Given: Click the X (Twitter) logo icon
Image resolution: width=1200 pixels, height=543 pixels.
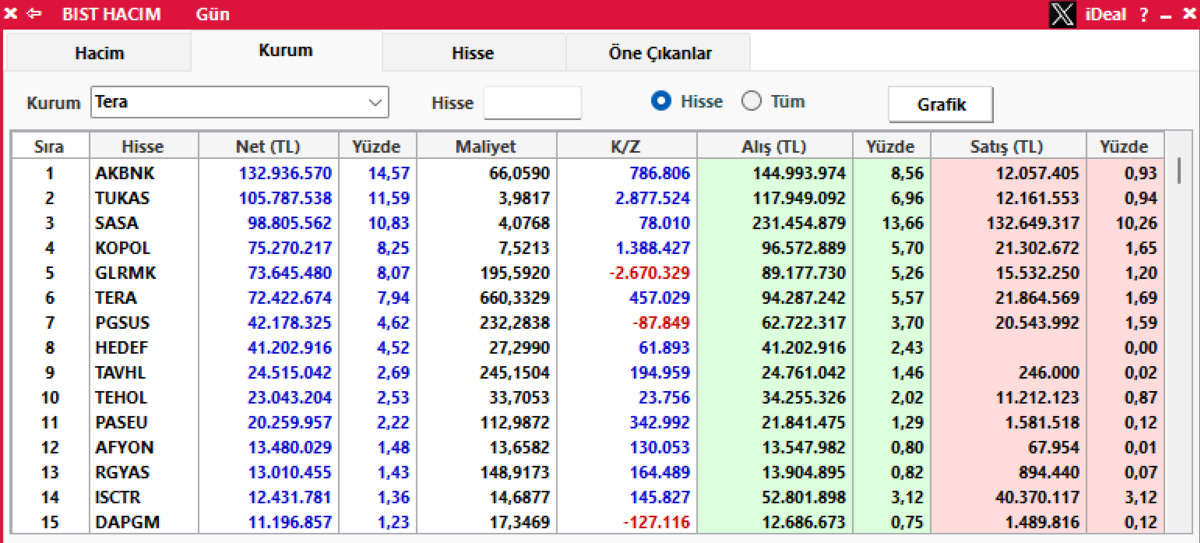Looking at the screenshot, I should click(x=1063, y=14).
